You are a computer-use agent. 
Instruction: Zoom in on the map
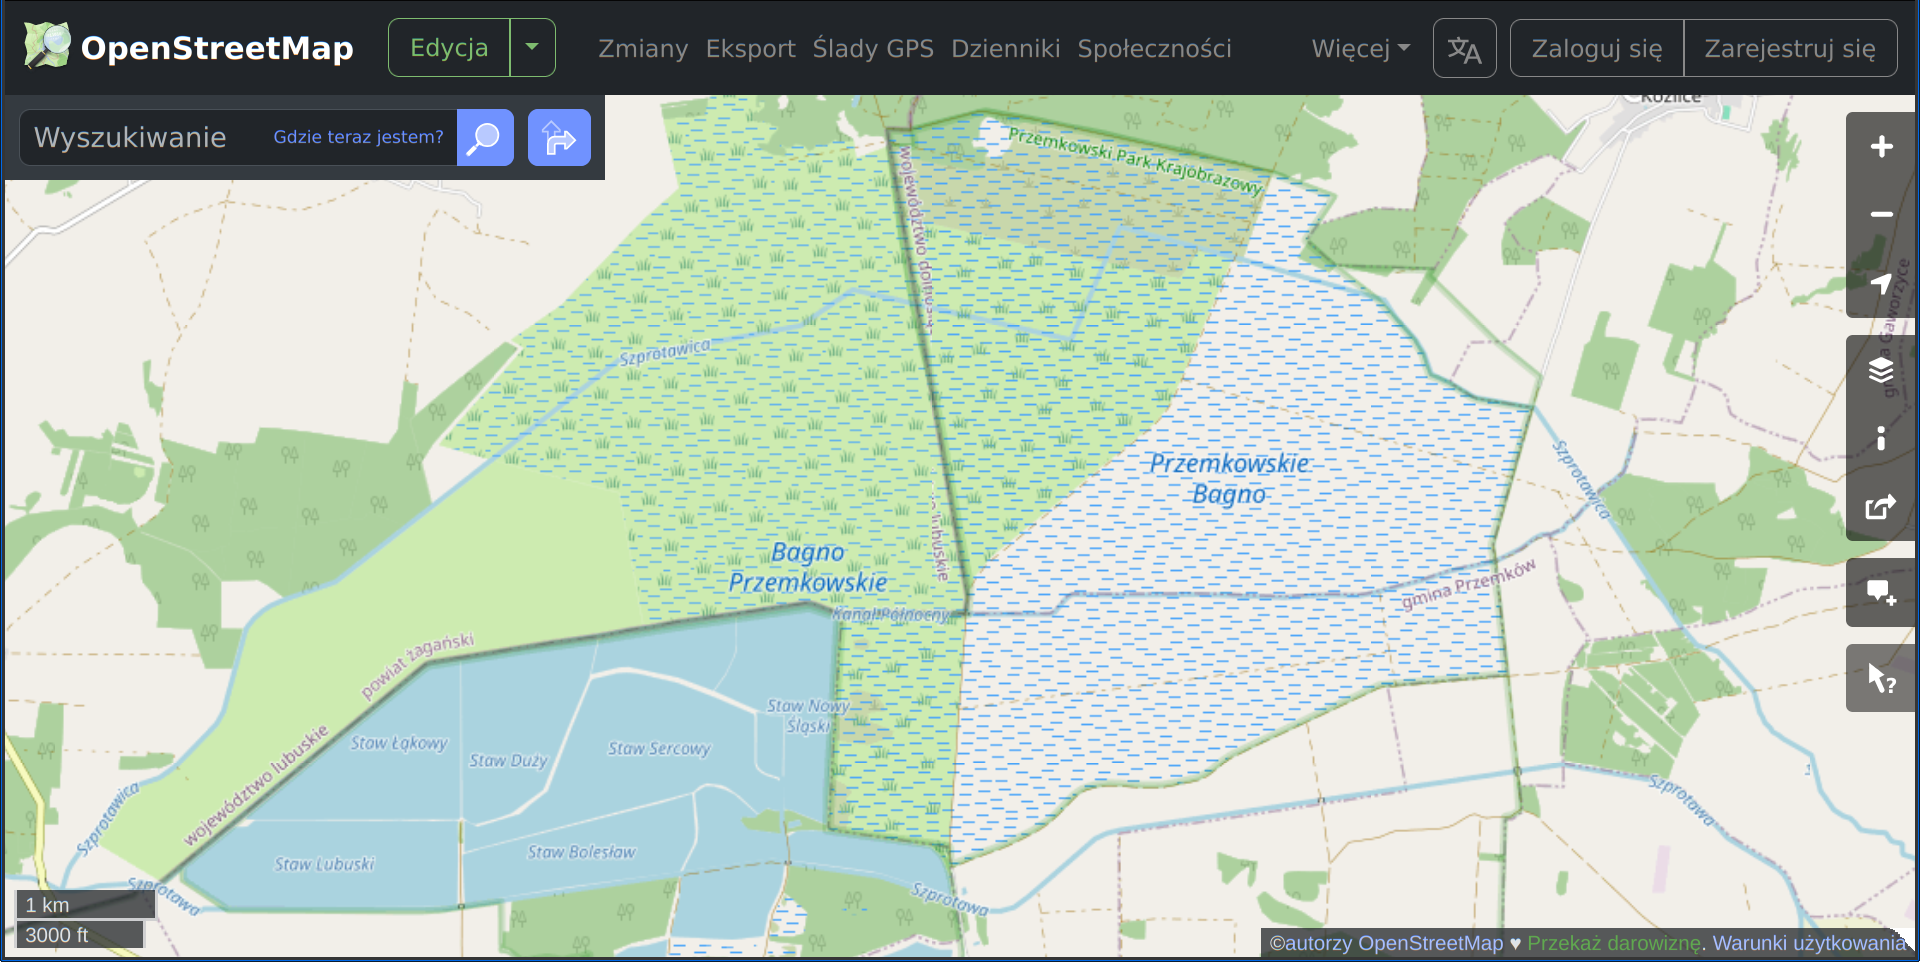tap(1880, 147)
